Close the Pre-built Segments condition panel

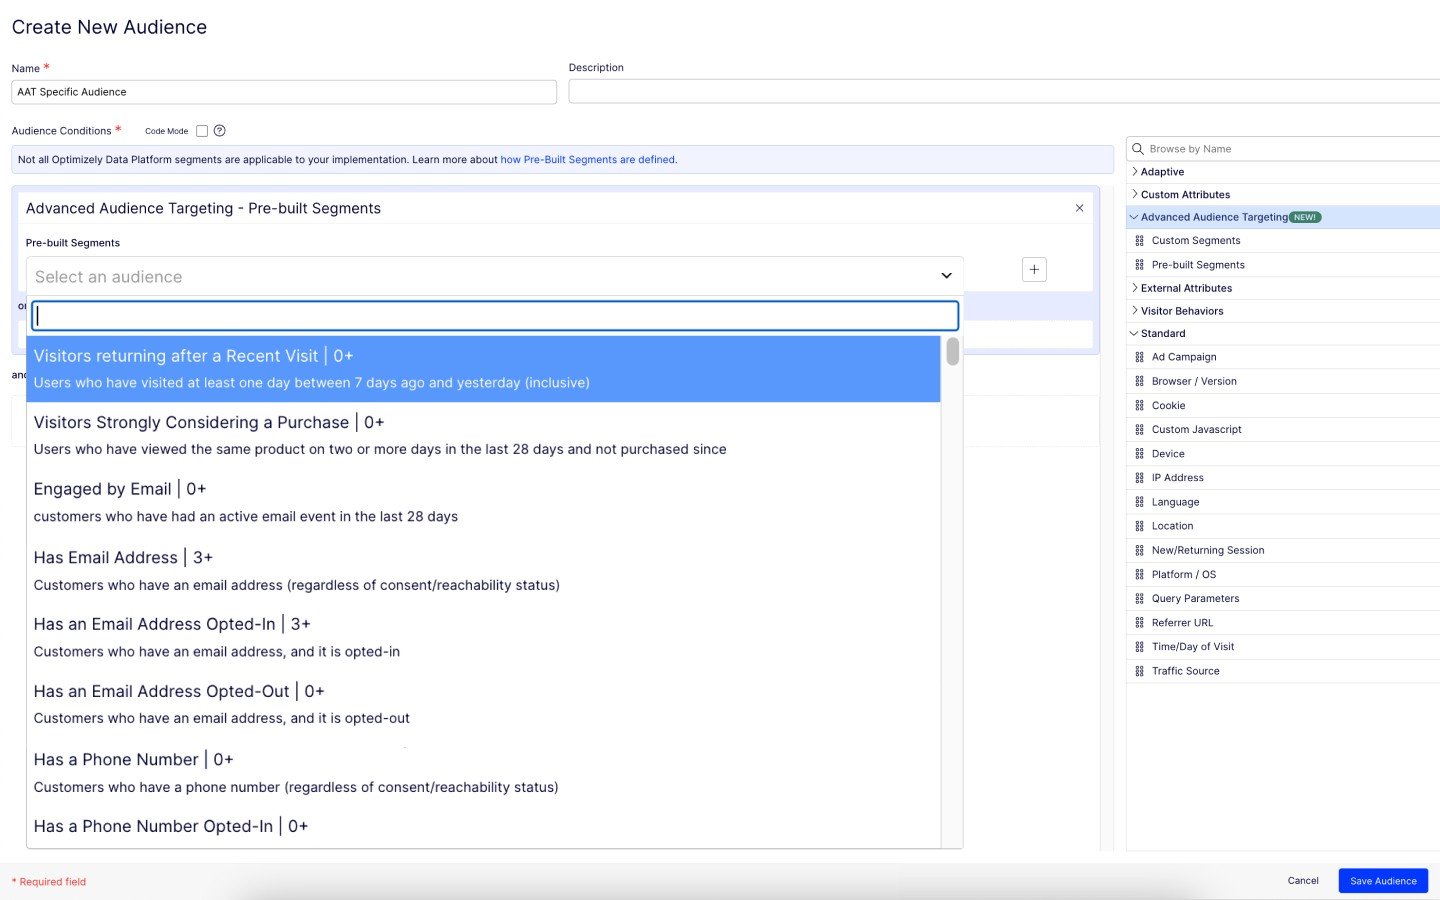1079,208
